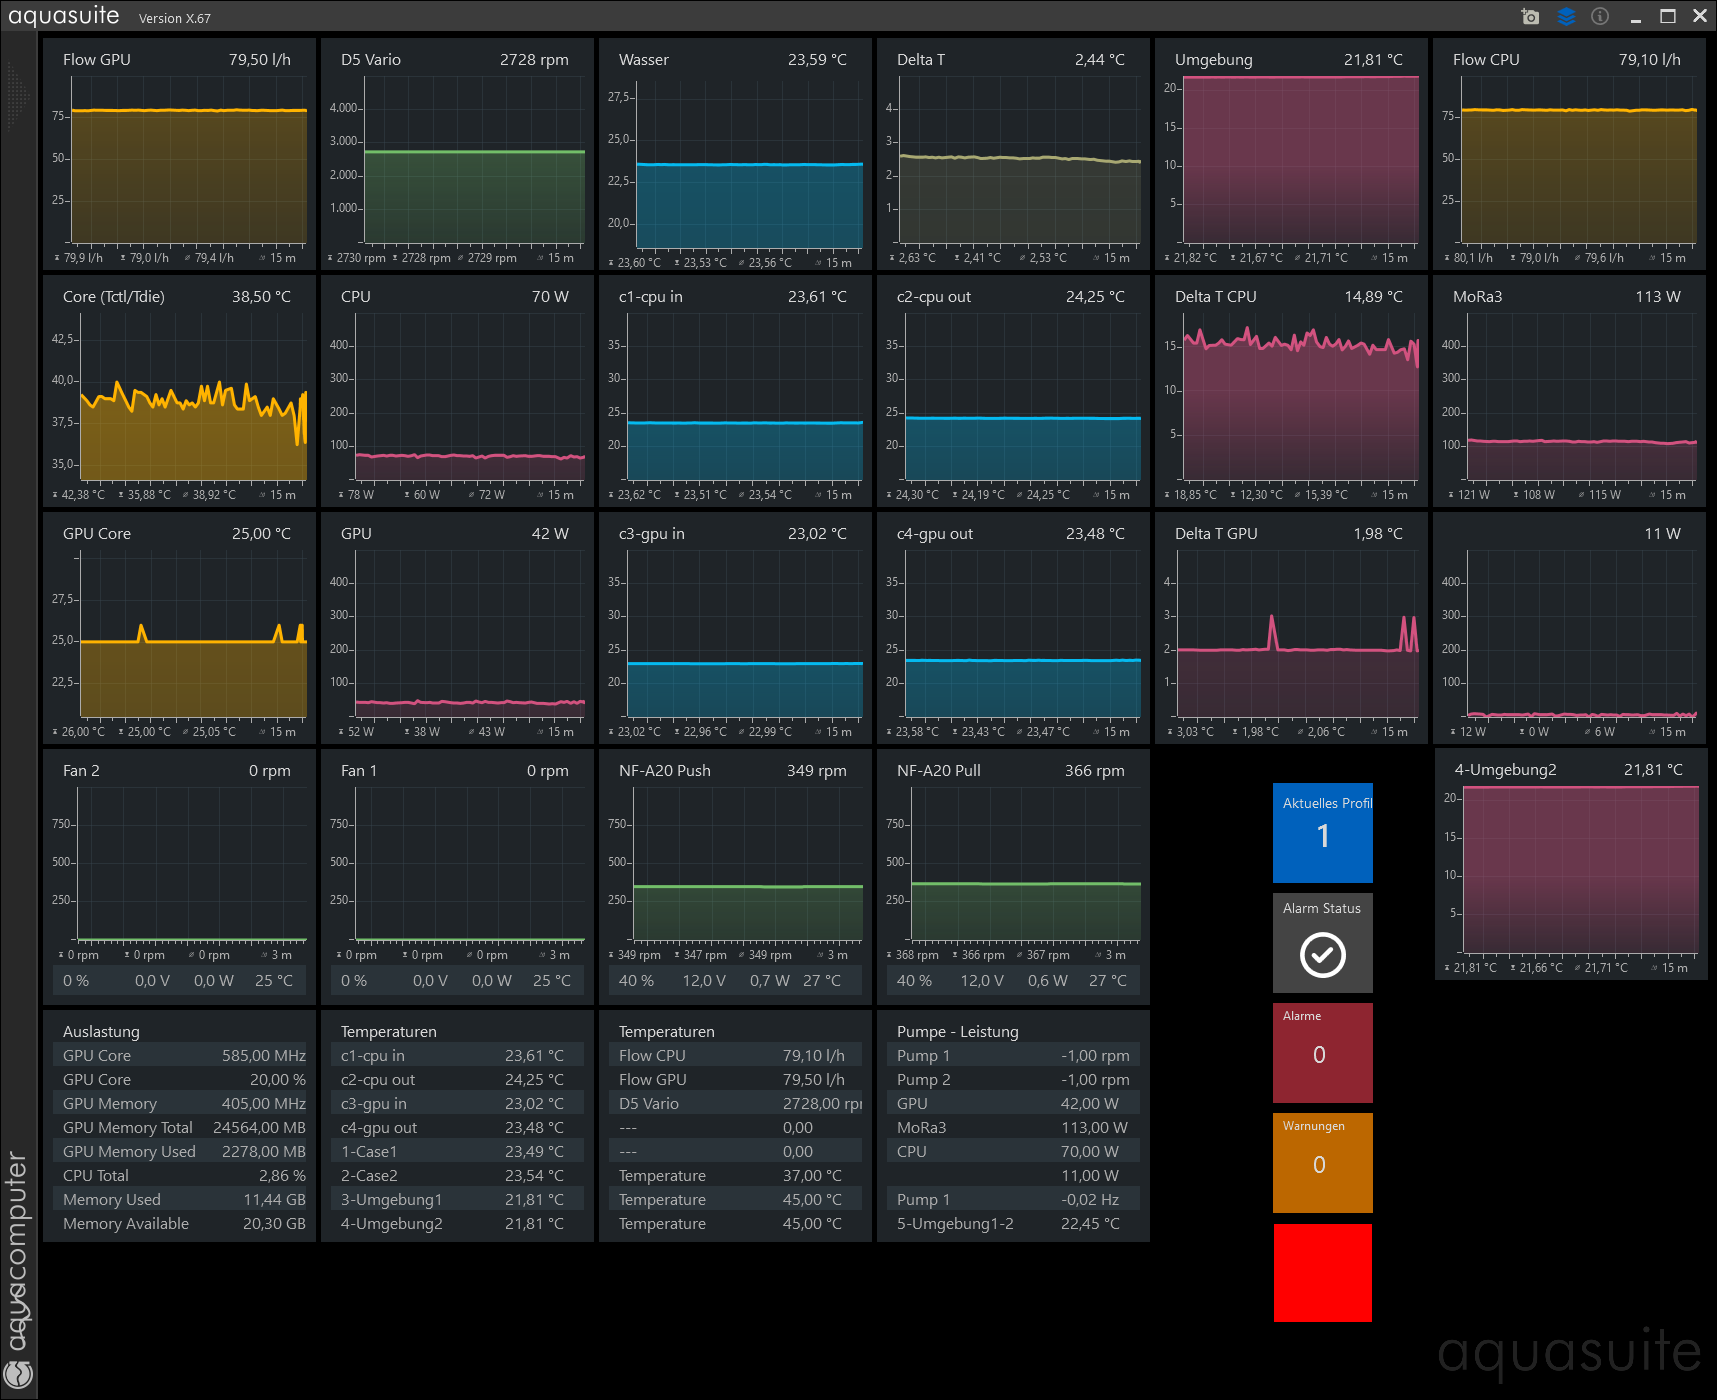Select the 5-Umgebung1-2 row

tap(1013, 1223)
